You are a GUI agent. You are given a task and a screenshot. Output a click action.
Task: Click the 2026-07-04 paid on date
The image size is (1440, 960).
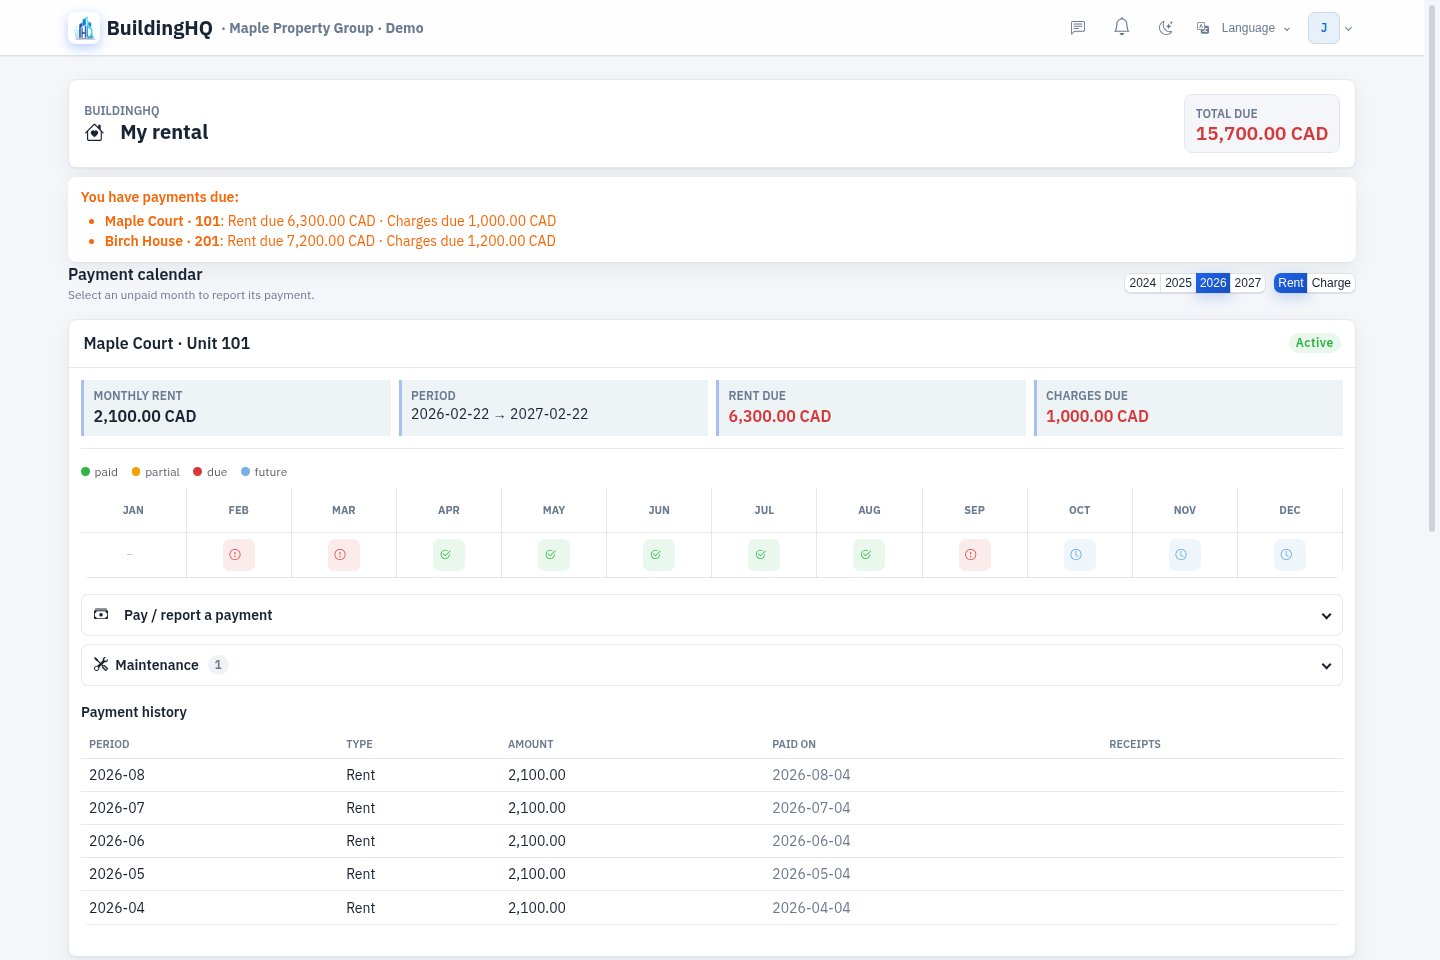(811, 808)
